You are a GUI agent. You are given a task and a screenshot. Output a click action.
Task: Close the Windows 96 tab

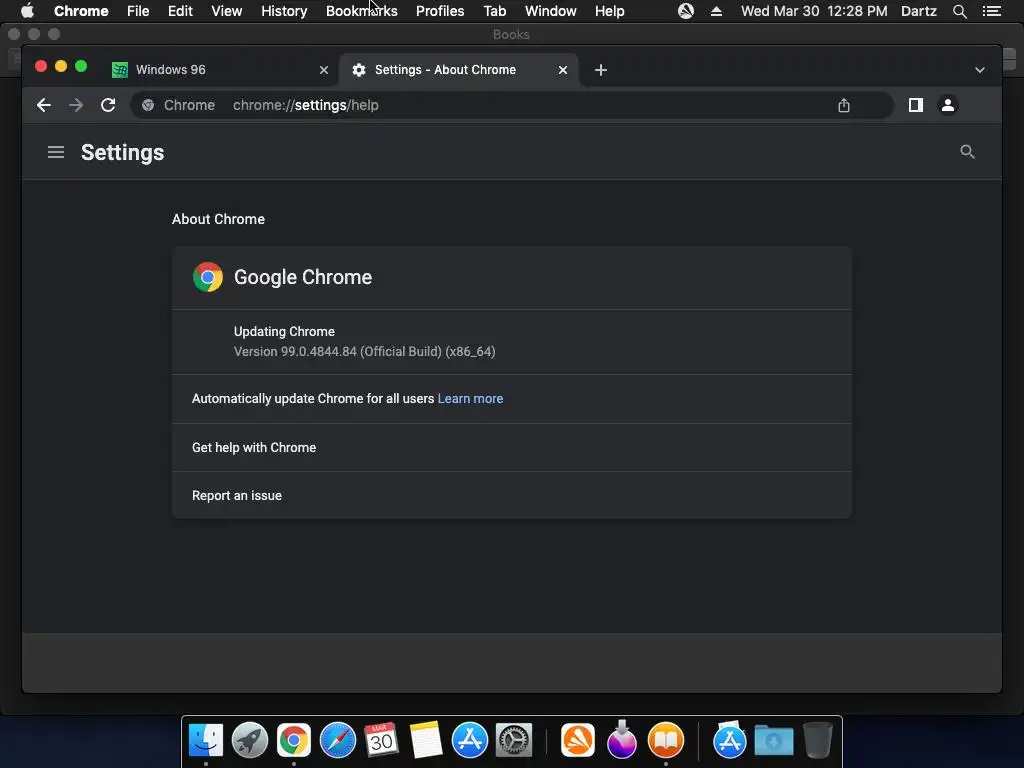(323, 70)
